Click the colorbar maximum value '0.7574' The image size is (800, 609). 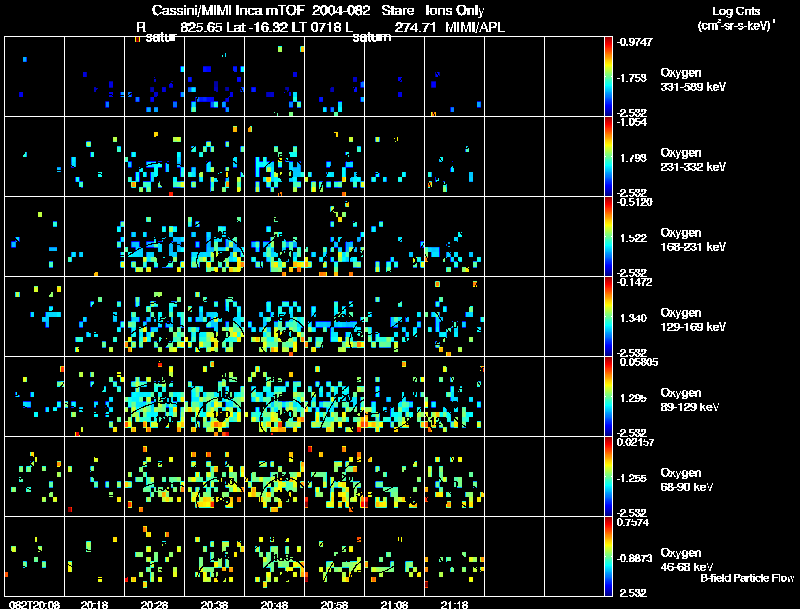[633, 522]
